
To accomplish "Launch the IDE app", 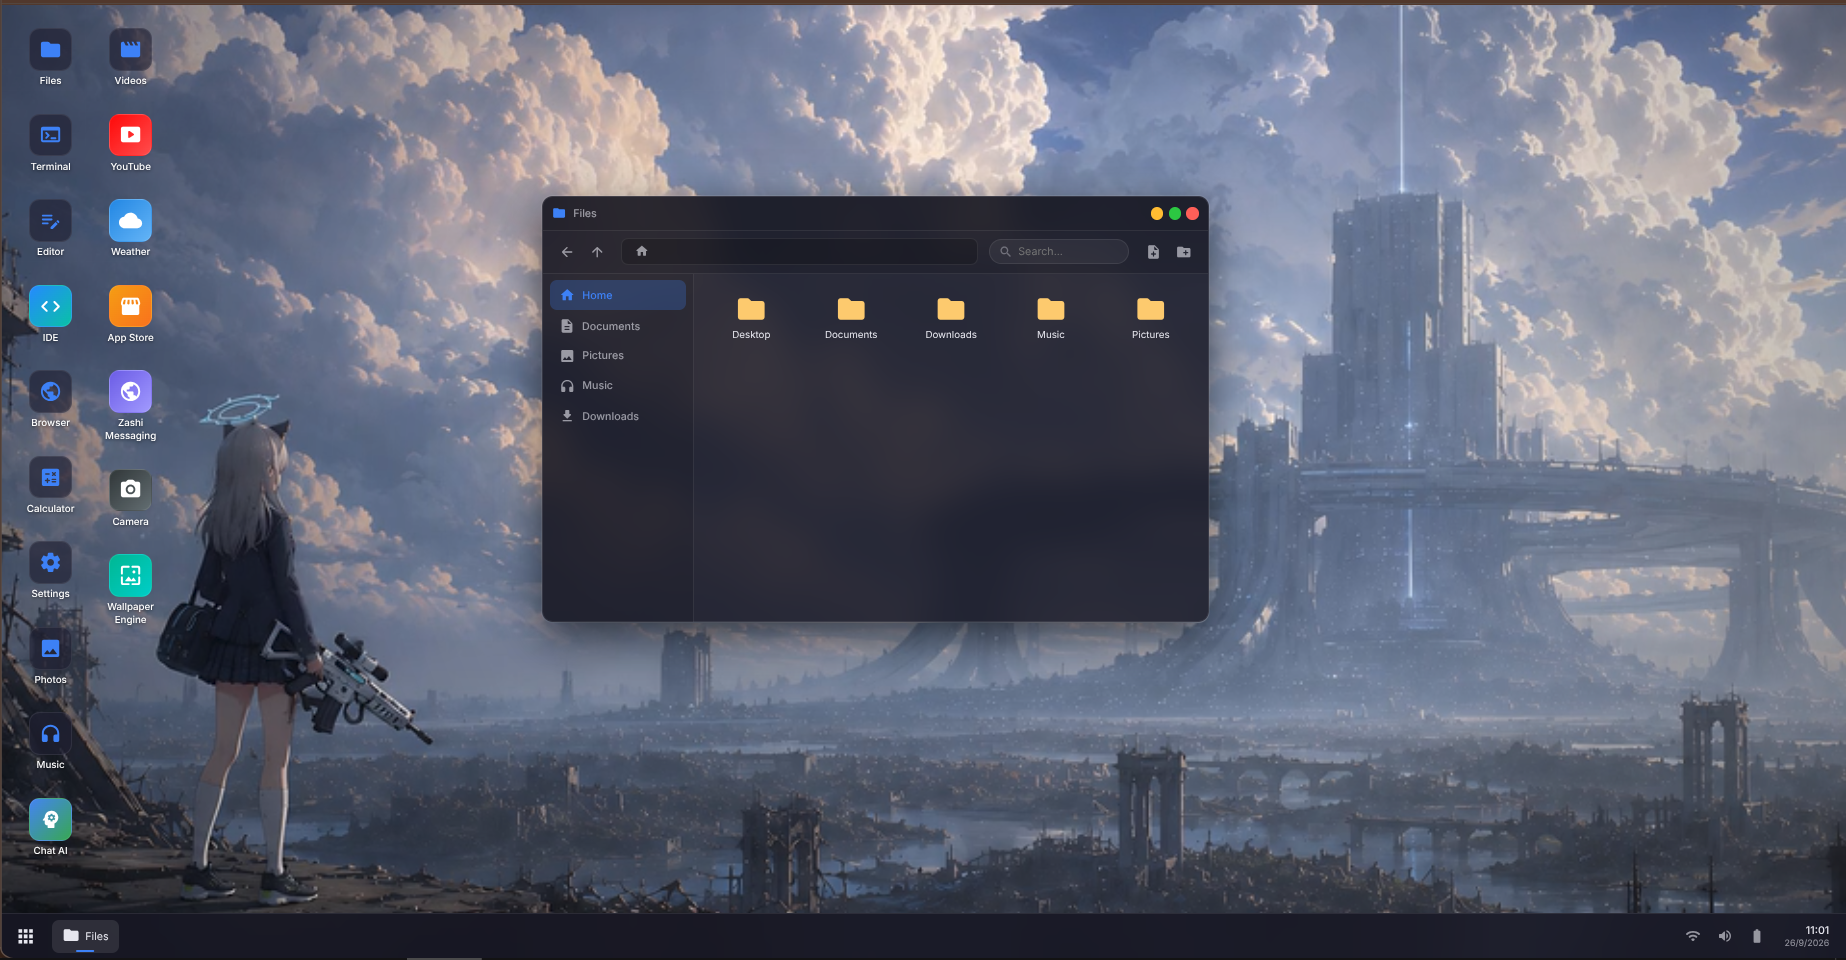I will click(50, 314).
